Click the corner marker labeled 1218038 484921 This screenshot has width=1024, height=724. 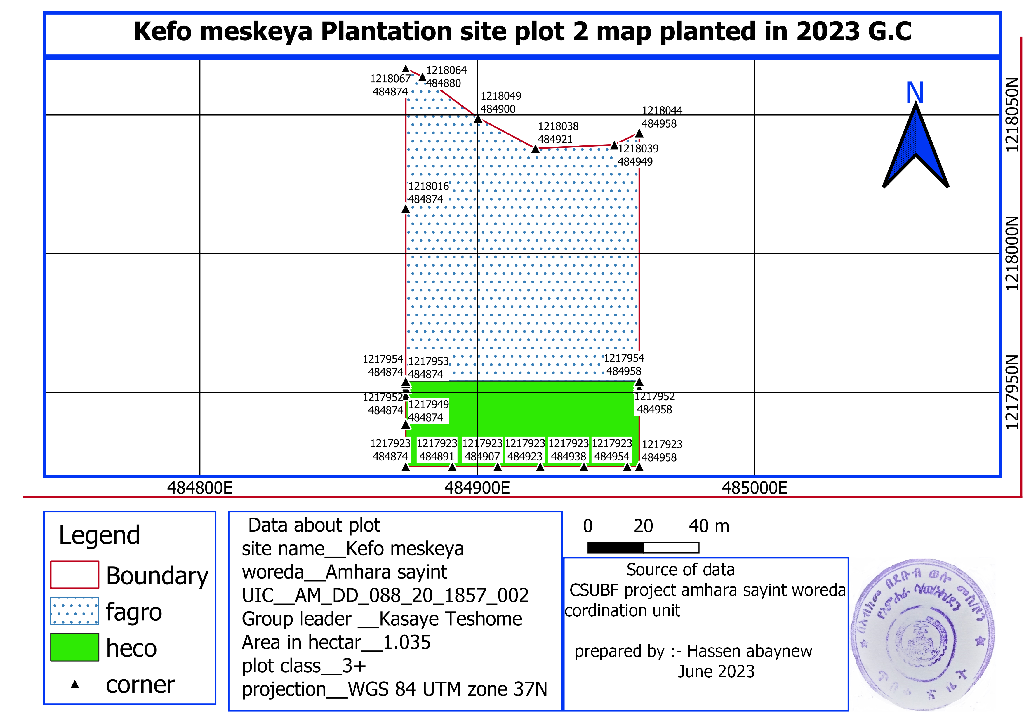click(535, 149)
